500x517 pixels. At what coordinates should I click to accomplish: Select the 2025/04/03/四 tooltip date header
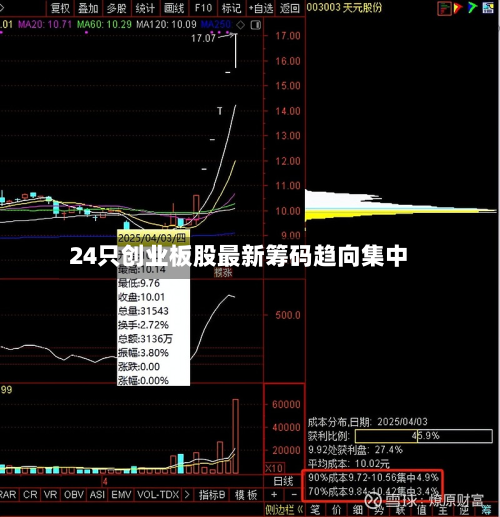[x=153, y=238]
